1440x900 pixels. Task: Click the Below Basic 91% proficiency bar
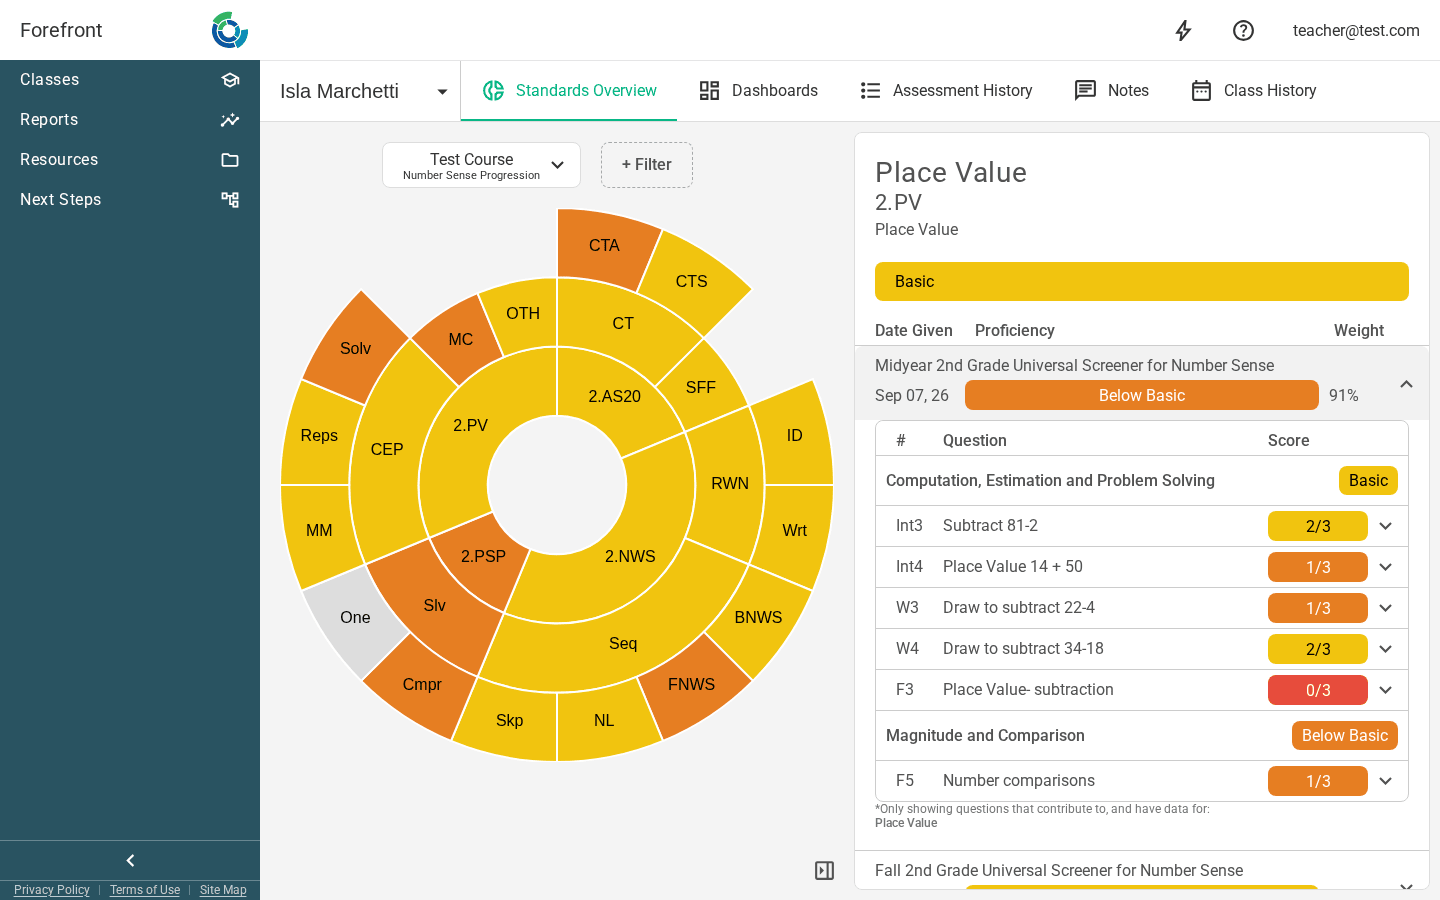1141,395
